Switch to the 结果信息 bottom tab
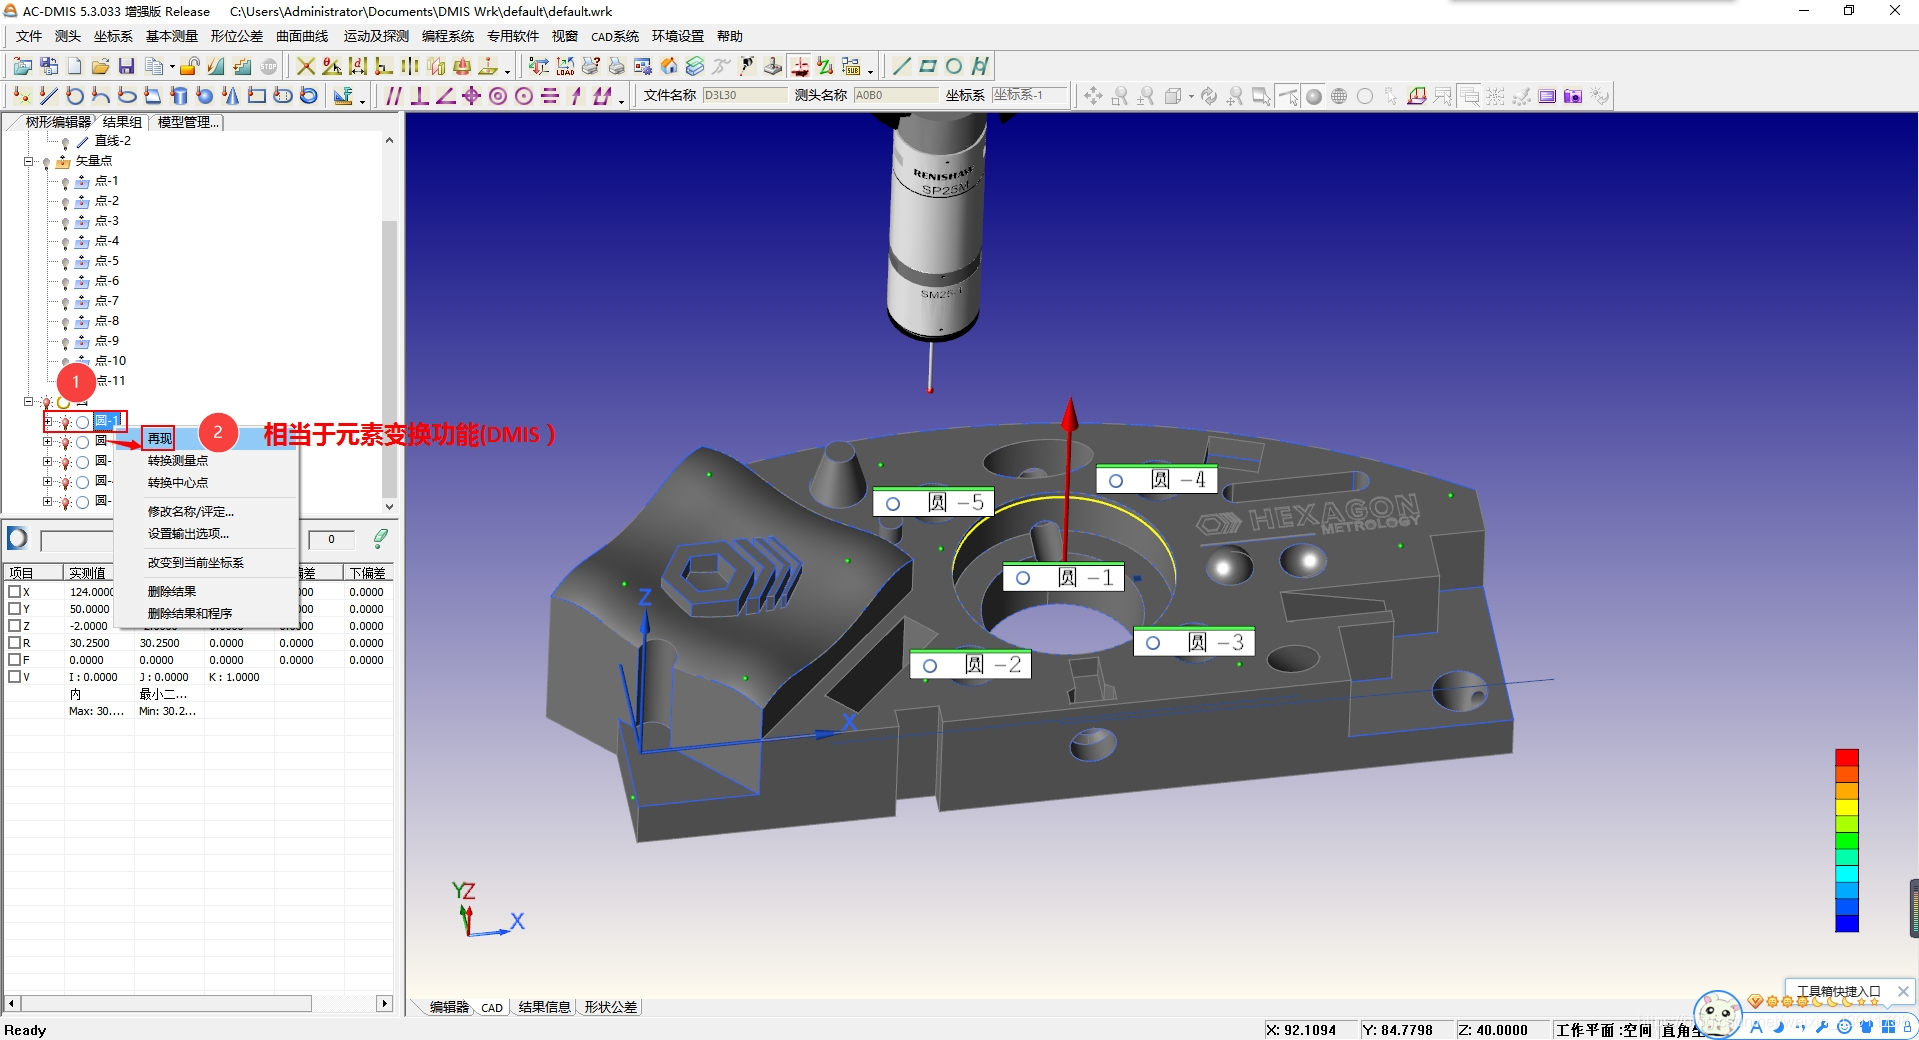The height and width of the screenshot is (1040, 1919). pyautogui.click(x=545, y=1007)
